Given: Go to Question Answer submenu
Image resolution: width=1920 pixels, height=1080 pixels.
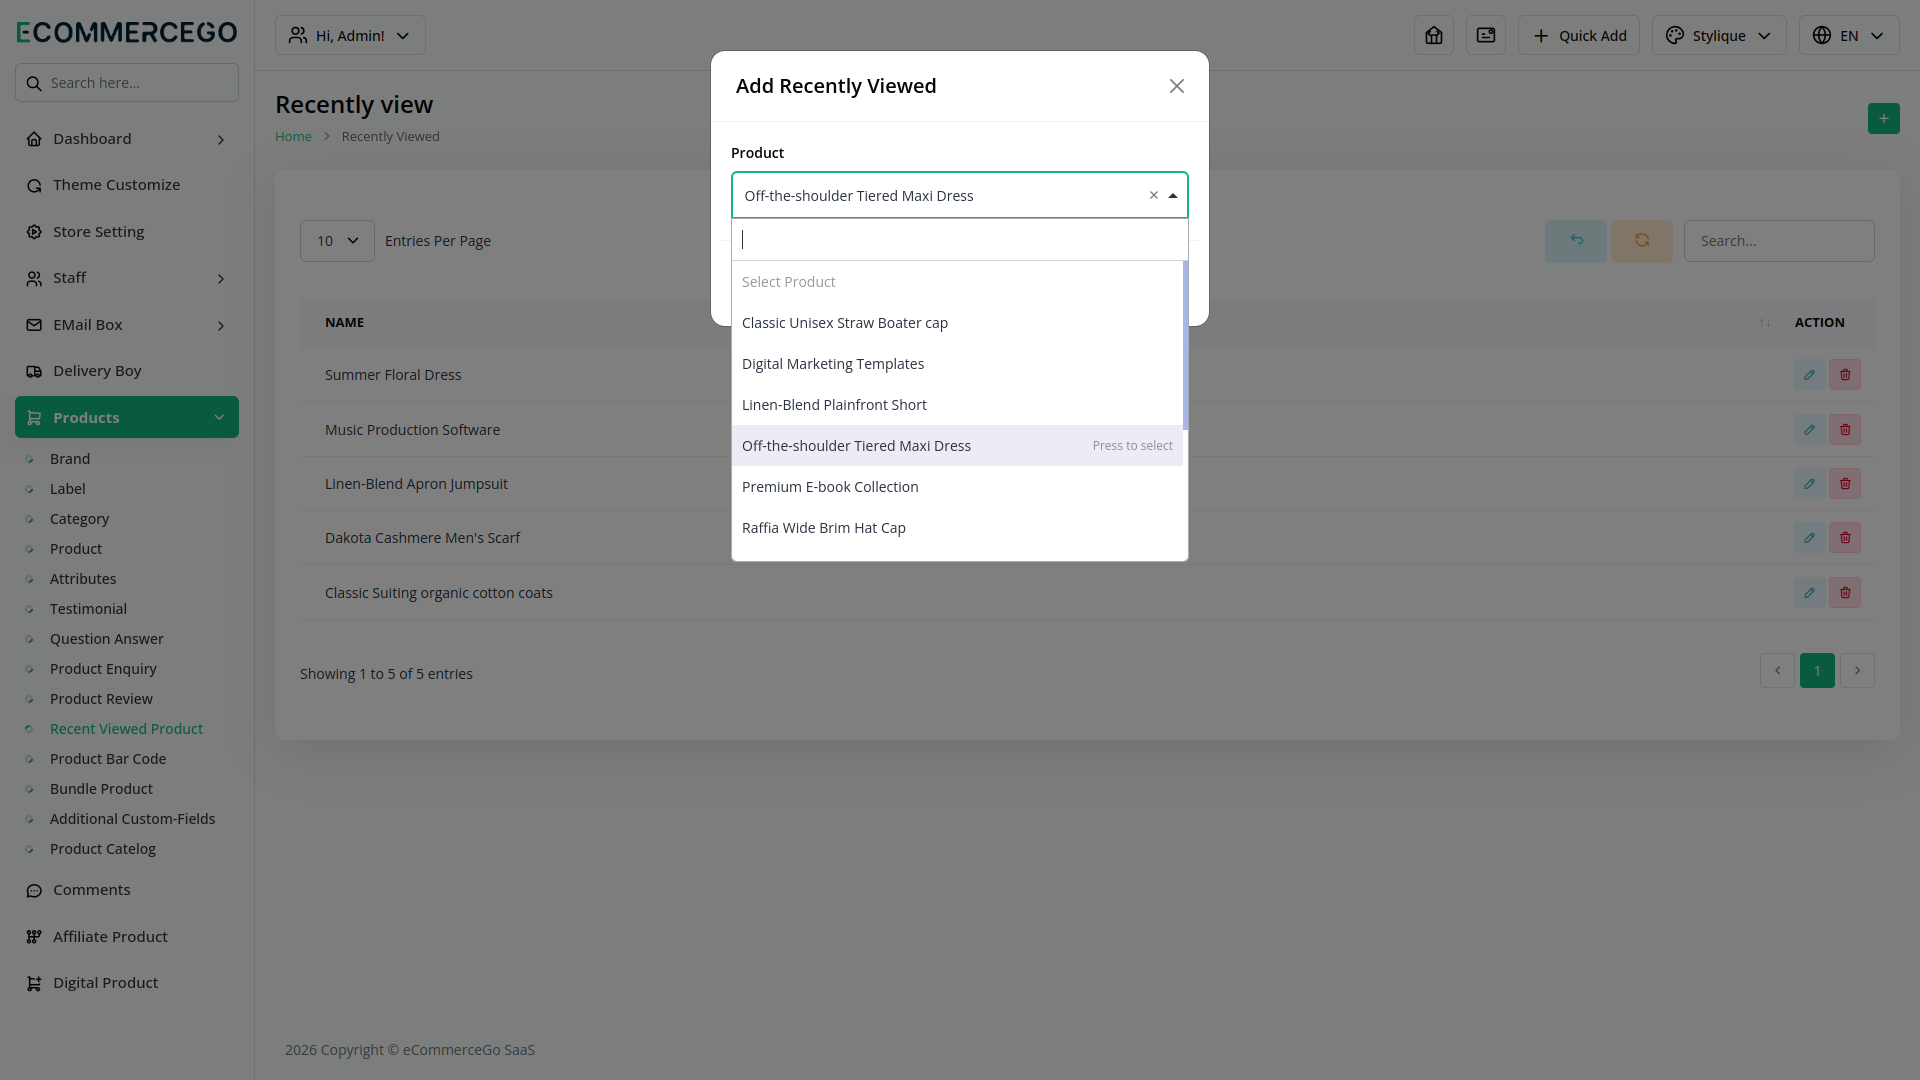Looking at the screenshot, I should click(x=107, y=639).
